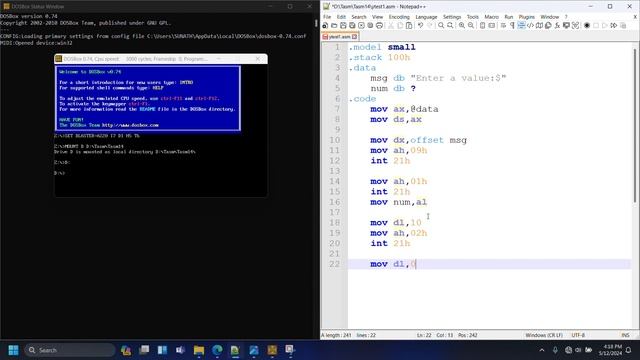
Task: Open the Window menu
Action: pos(549,17)
